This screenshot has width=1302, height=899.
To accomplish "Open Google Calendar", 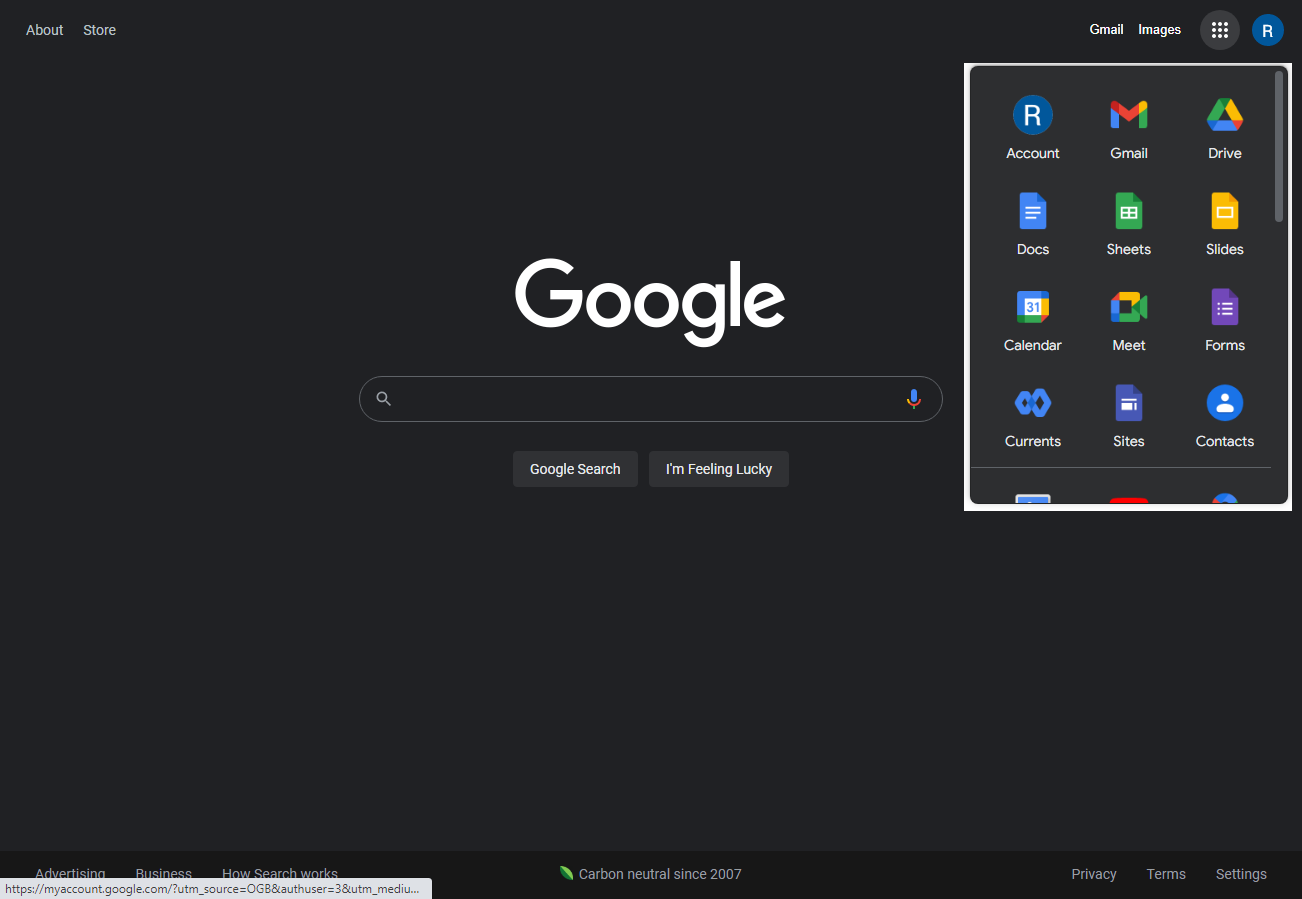I will (x=1032, y=319).
